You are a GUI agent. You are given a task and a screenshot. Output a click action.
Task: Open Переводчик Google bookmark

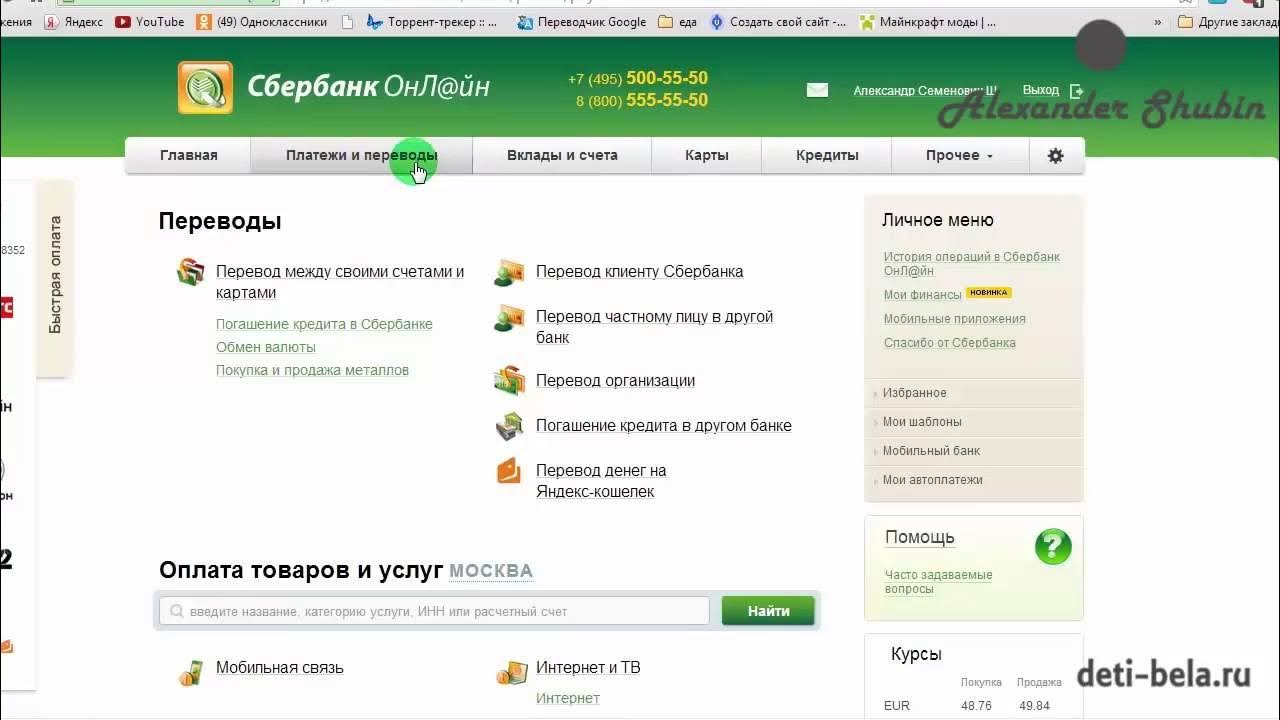point(582,21)
